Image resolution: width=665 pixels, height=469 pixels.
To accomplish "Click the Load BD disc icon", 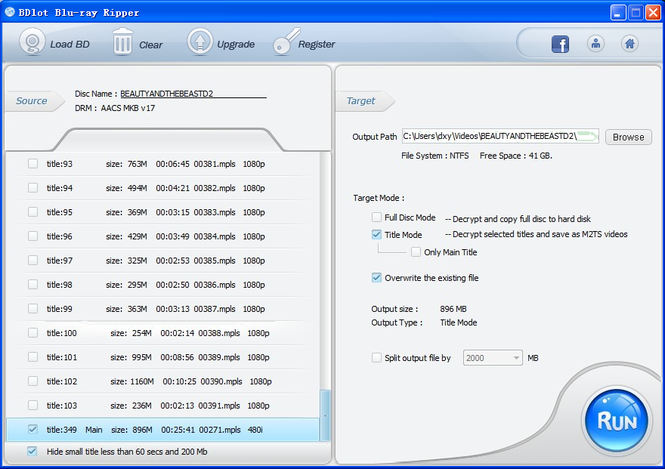I will coord(32,42).
